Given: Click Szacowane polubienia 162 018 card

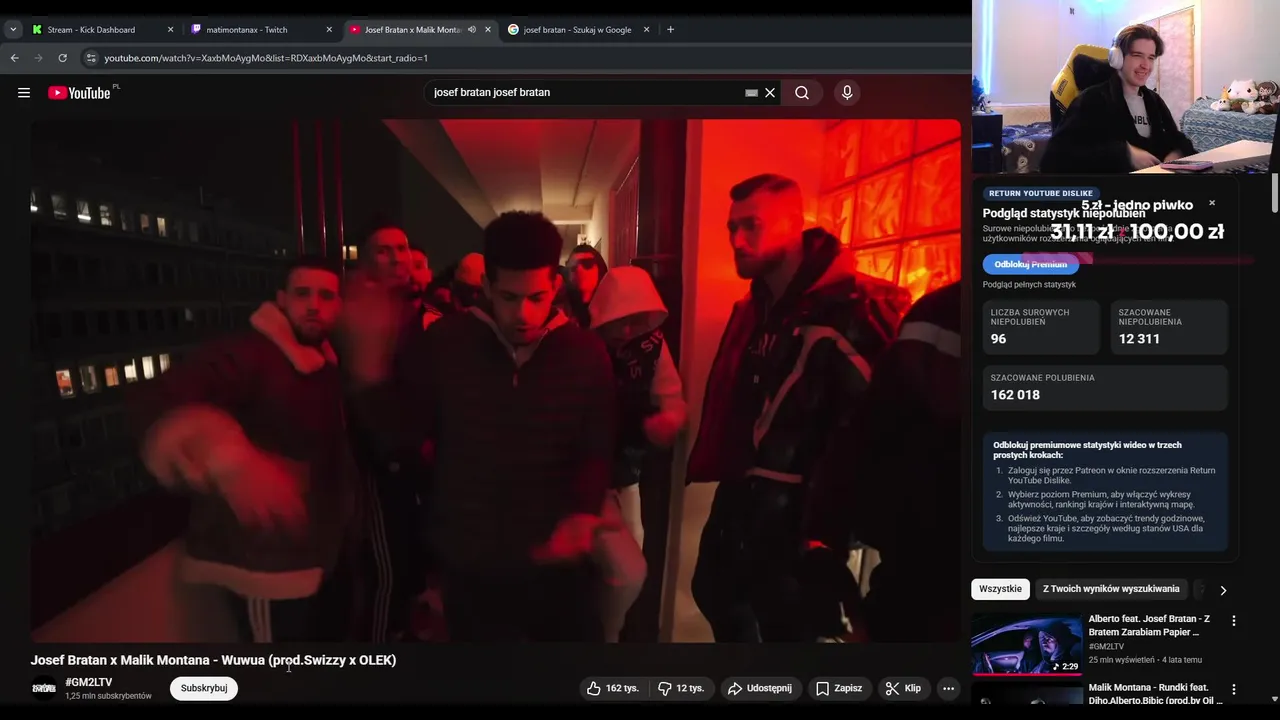Looking at the screenshot, I should click(1105, 388).
